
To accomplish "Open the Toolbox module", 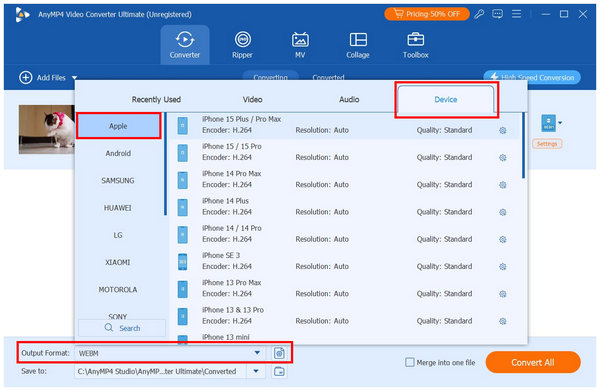I will 416,45.
